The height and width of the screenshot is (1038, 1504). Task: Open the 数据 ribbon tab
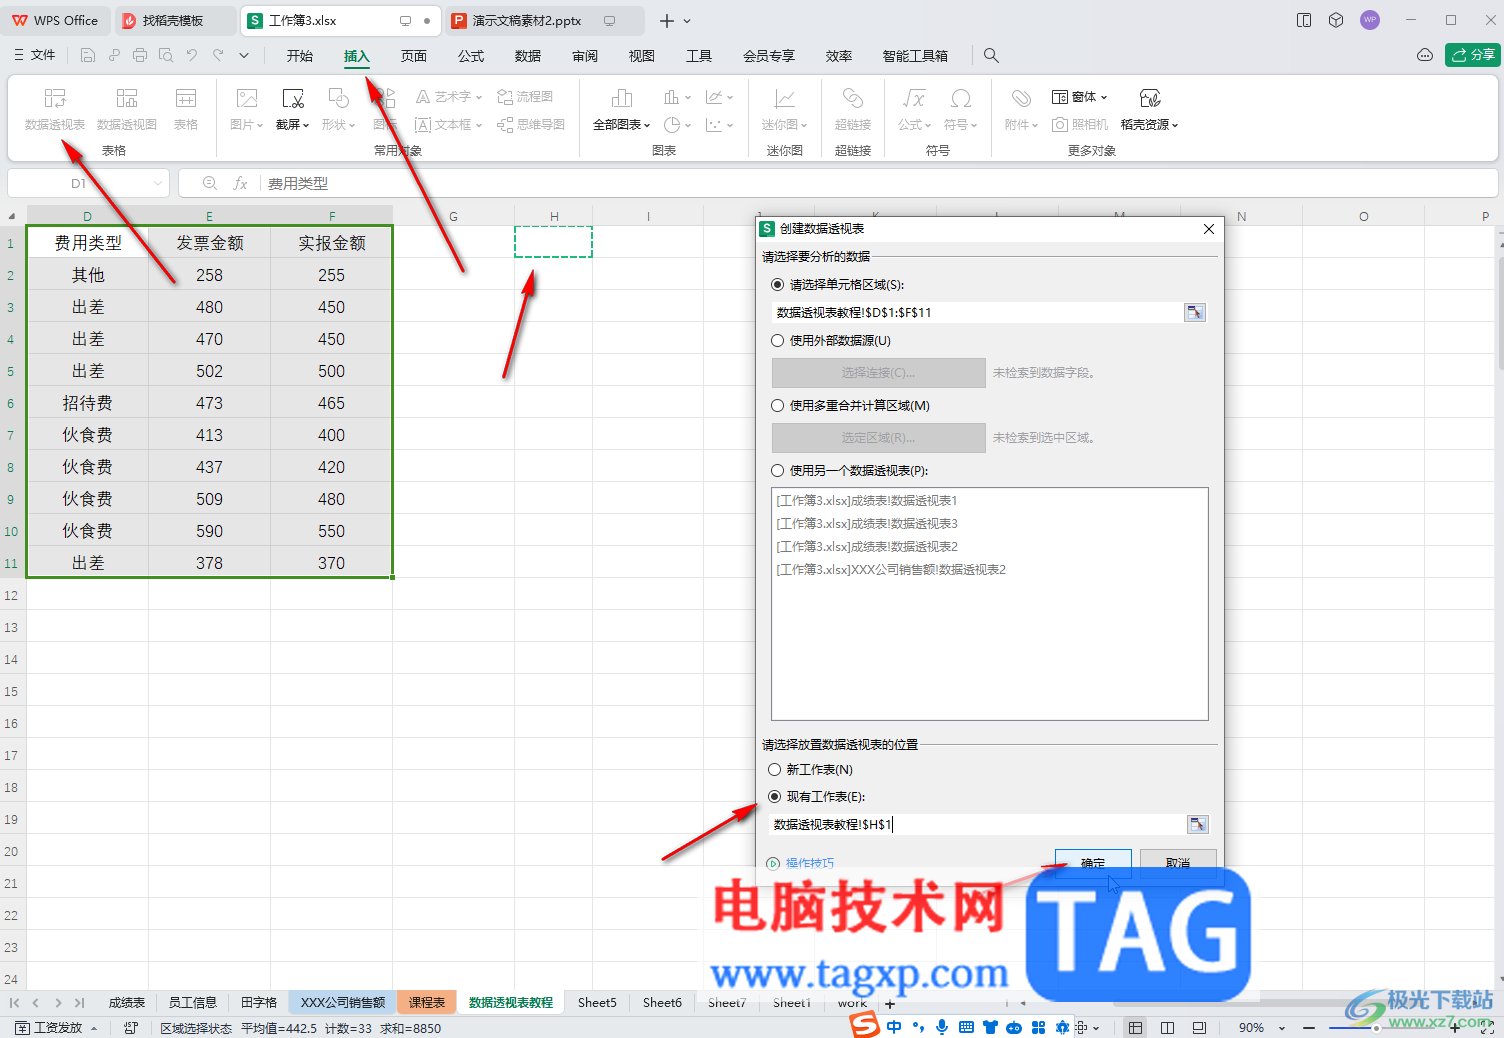coord(528,56)
